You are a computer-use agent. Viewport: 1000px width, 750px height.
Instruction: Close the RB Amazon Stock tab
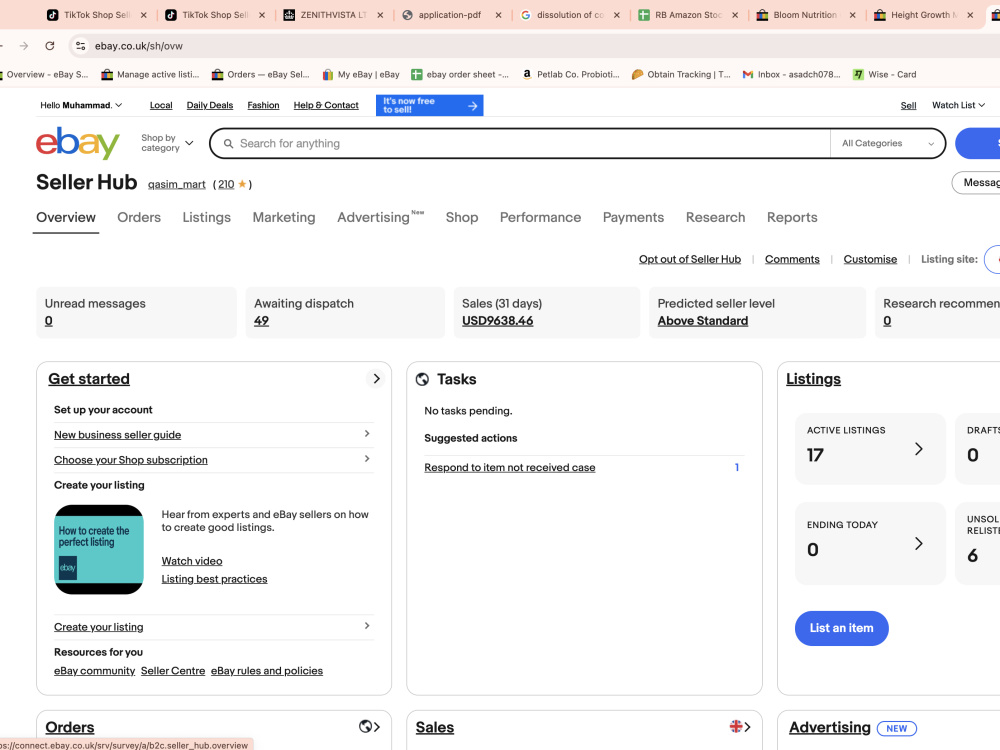tap(735, 15)
